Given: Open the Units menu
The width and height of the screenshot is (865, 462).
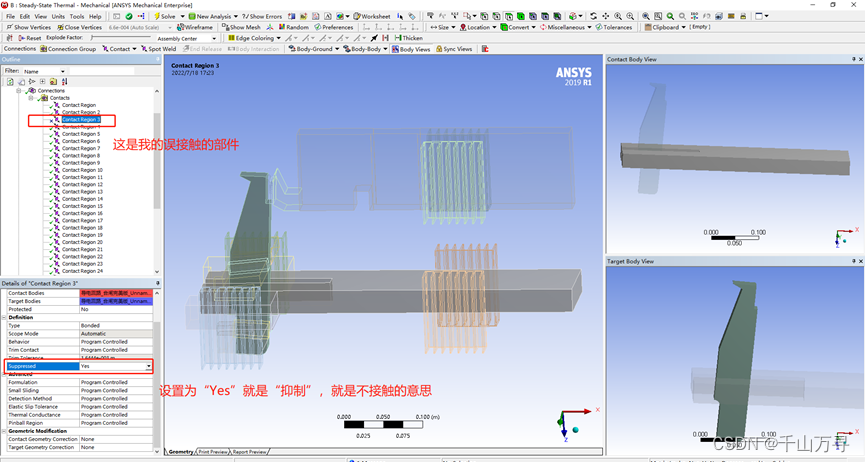Looking at the screenshot, I should pos(58,16).
